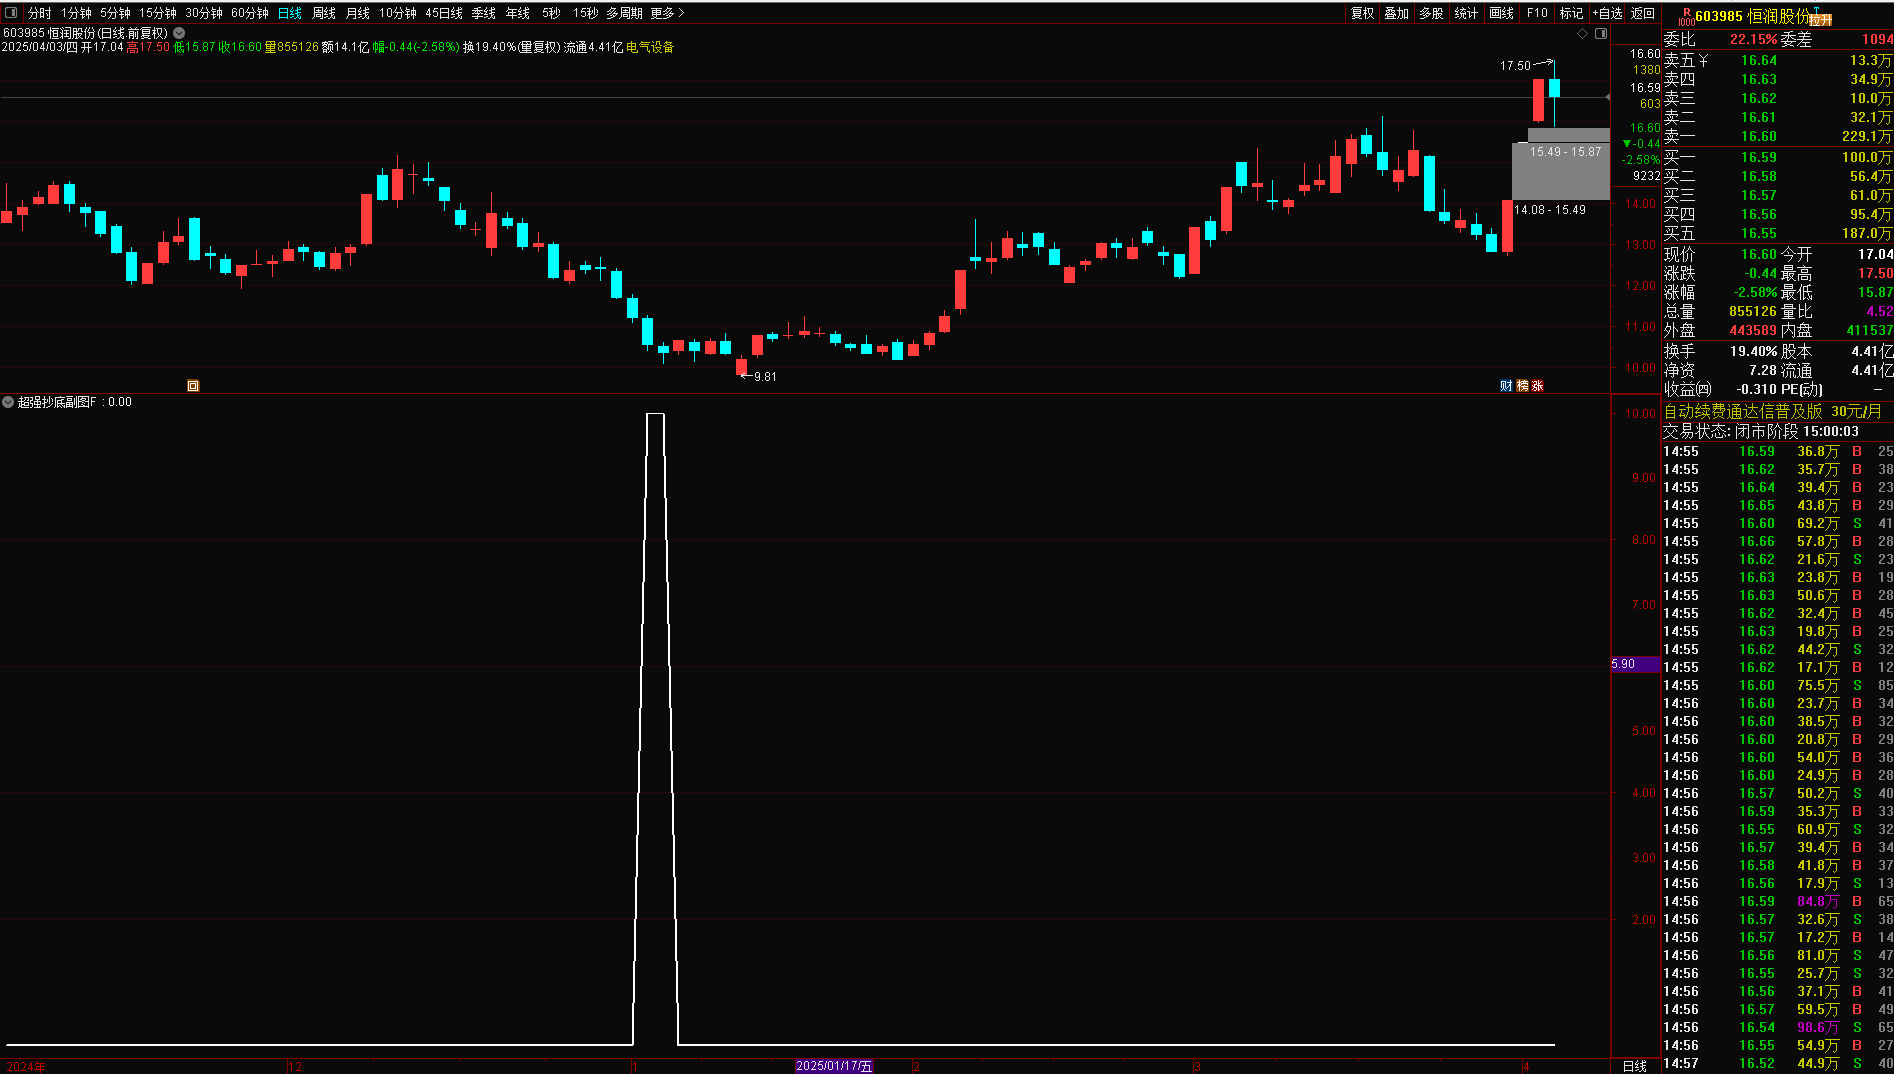The image size is (1894, 1074).
Task: Expand the 超强抄底副图F indicator dropdown
Action: (x=8, y=402)
